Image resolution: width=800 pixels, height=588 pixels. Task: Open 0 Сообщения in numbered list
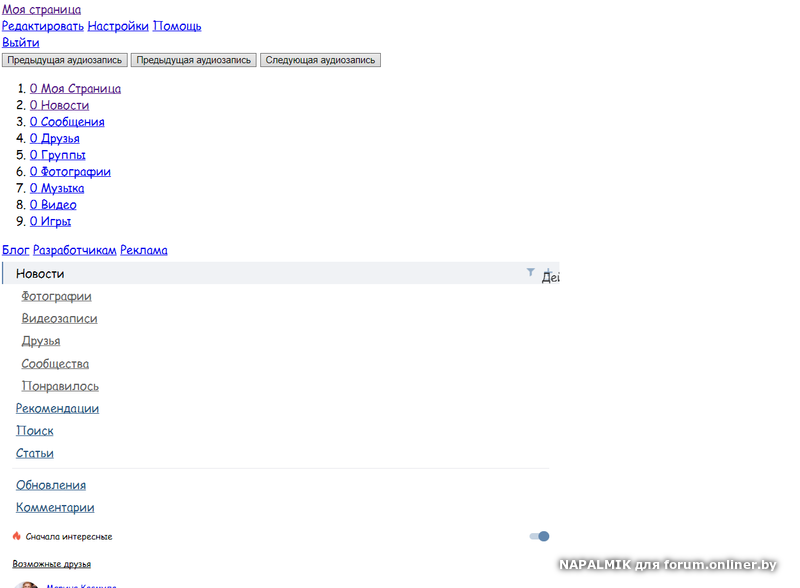coord(67,121)
